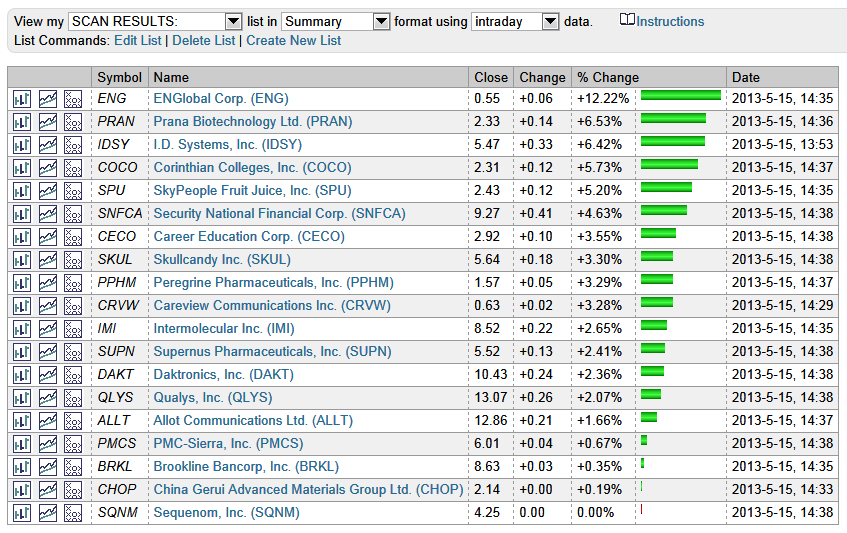Open PMC-Sierra, Inc. (PMCS) link
The width and height of the screenshot is (847, 533).
228,443
